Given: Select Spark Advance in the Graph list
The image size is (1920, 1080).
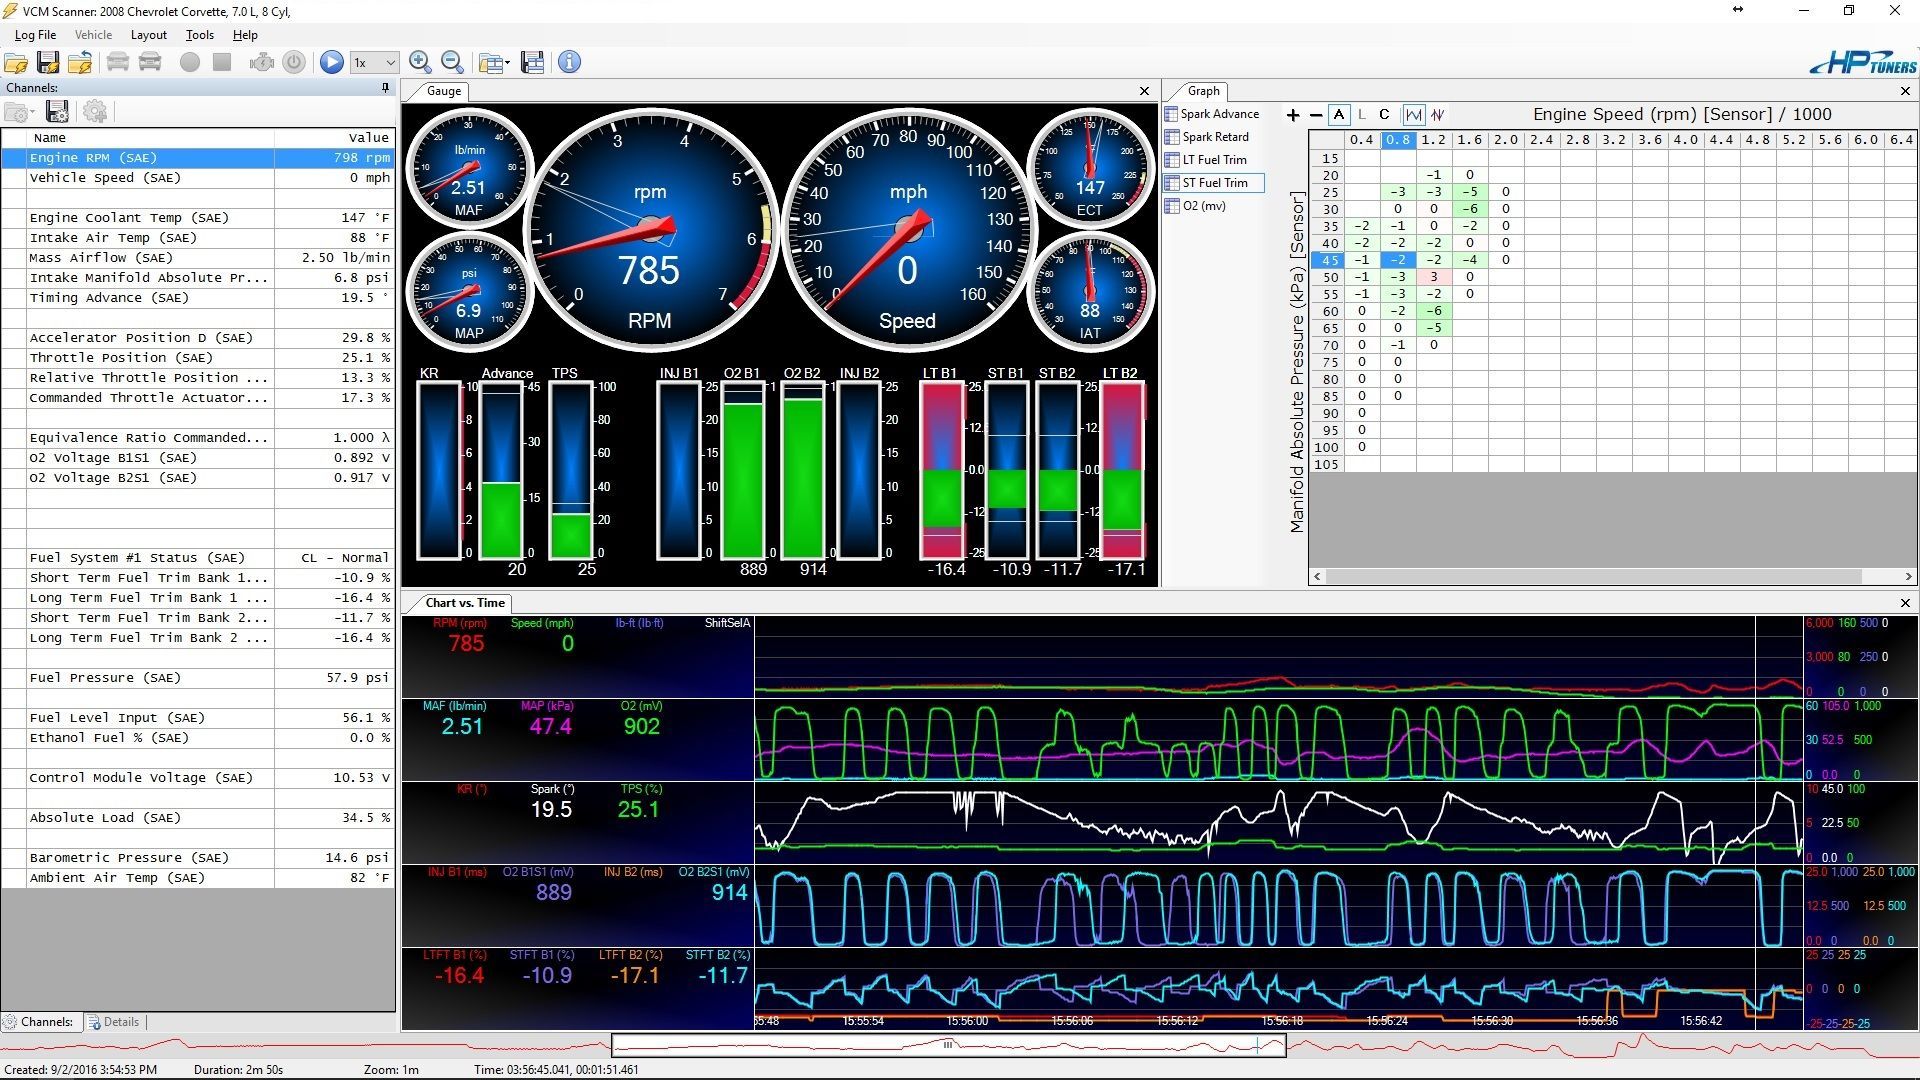Looking at the screenshot, I should pyautogui.click(x=1221, y=113).
